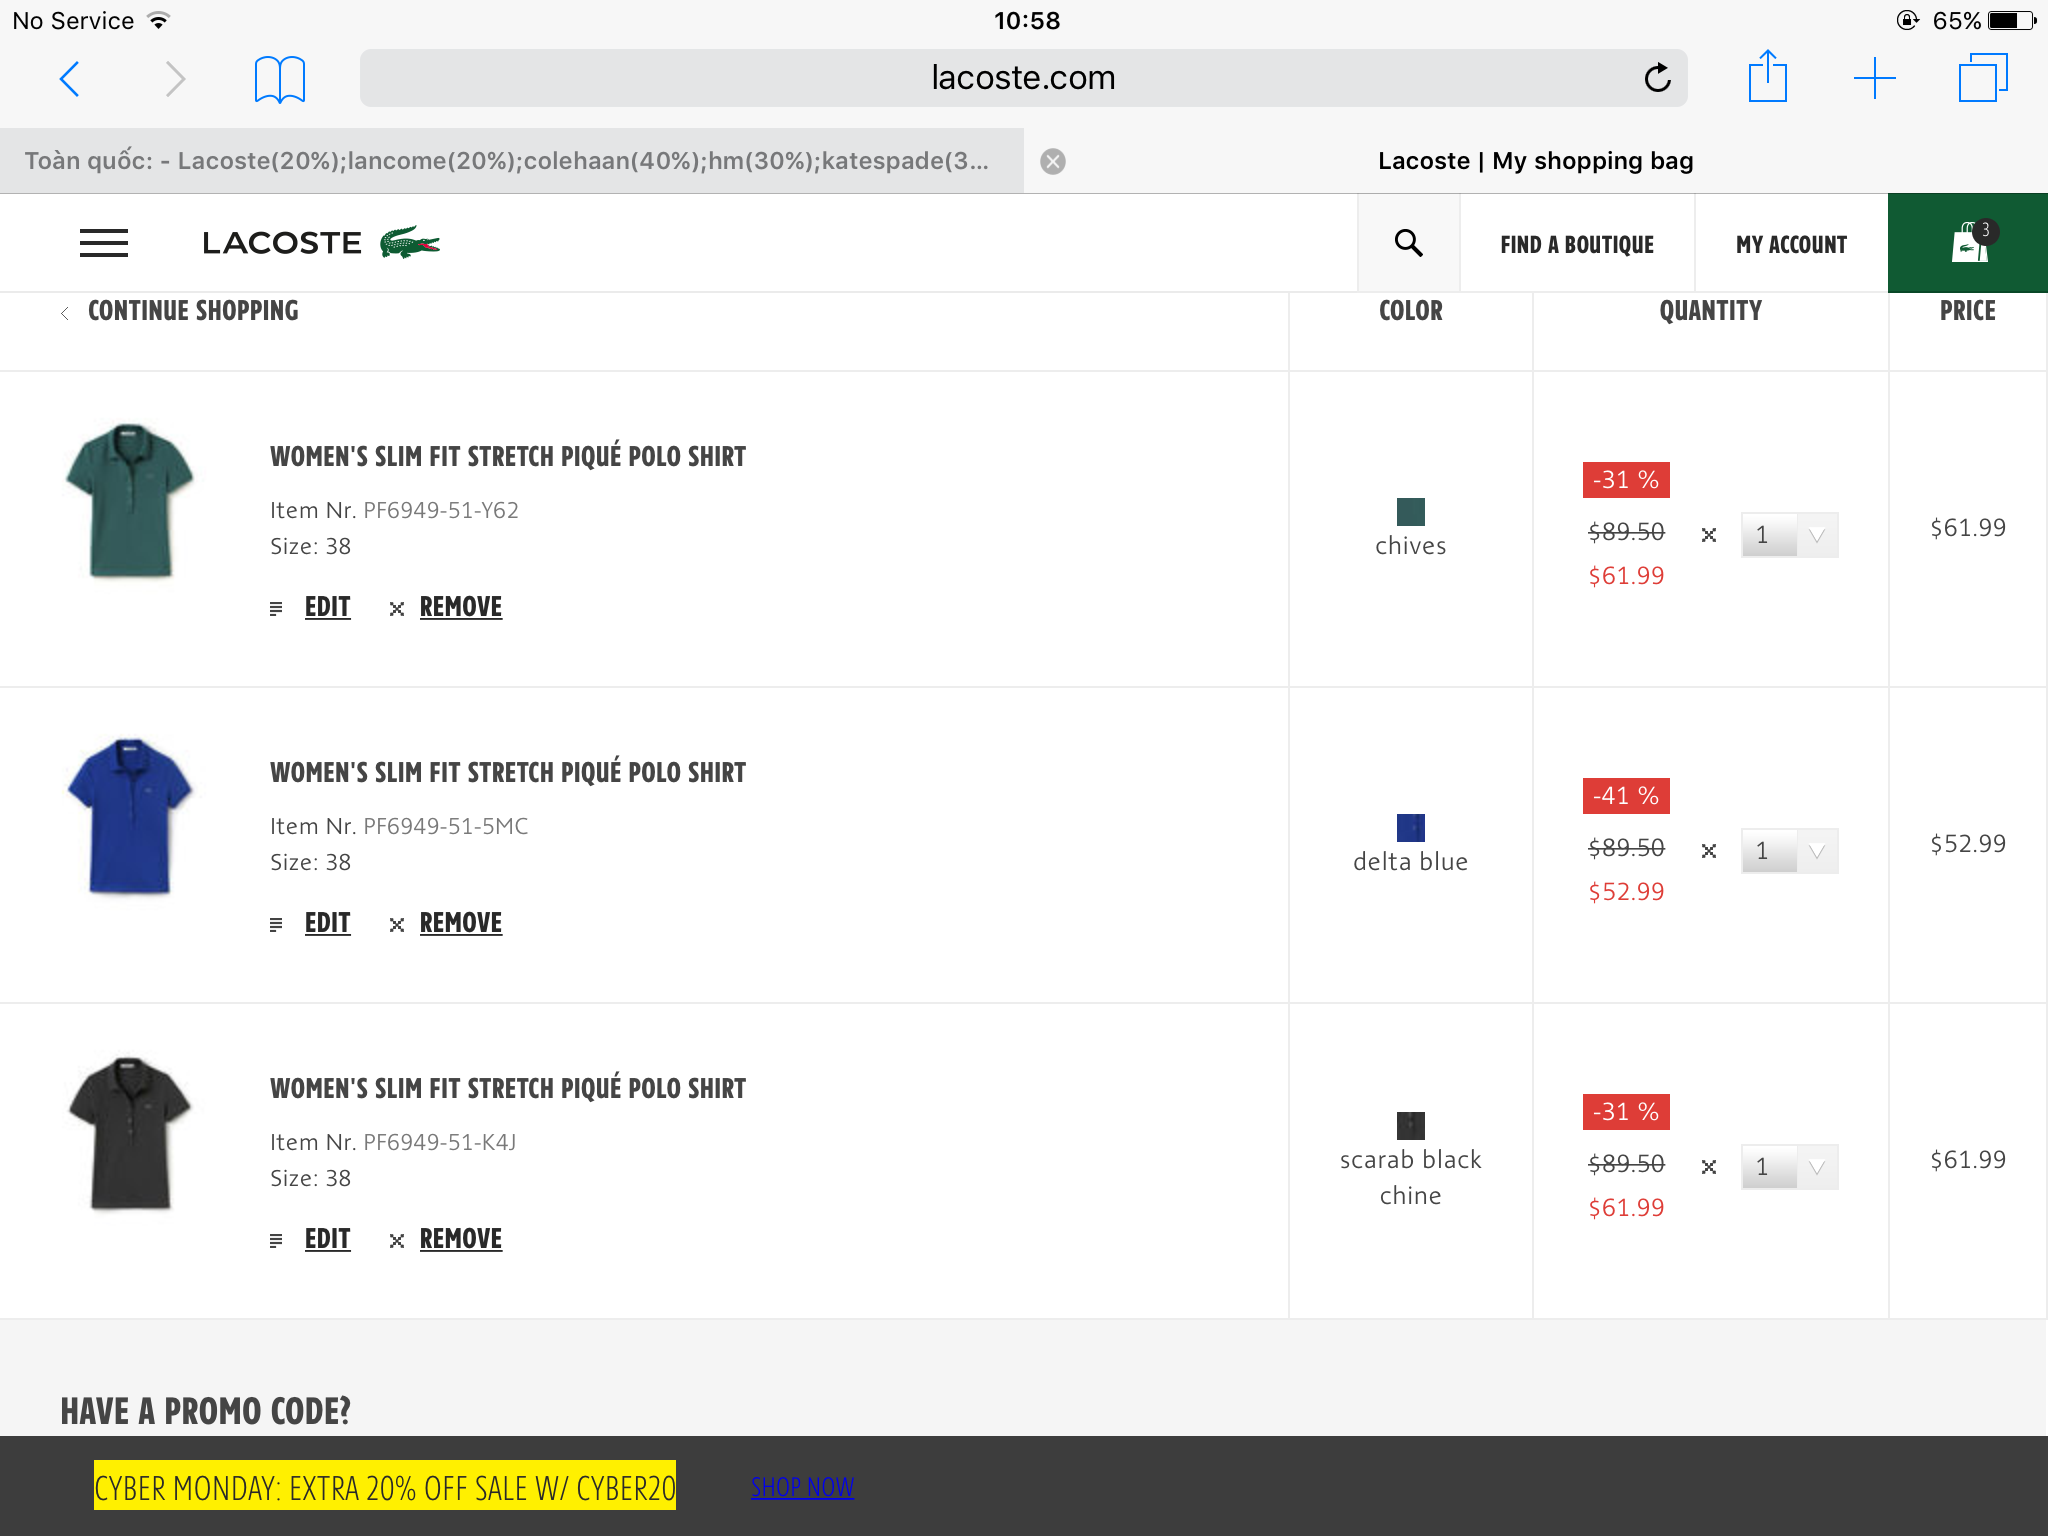Click the Shop Now link in banner
Screen dimensions: 2048x1536
coord(802,1487)
